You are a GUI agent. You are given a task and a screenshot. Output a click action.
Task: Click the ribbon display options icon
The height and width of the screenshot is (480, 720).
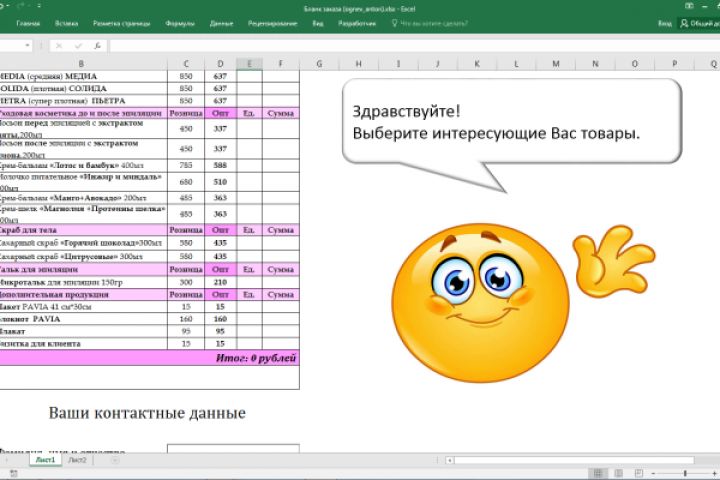pos(689,6)
